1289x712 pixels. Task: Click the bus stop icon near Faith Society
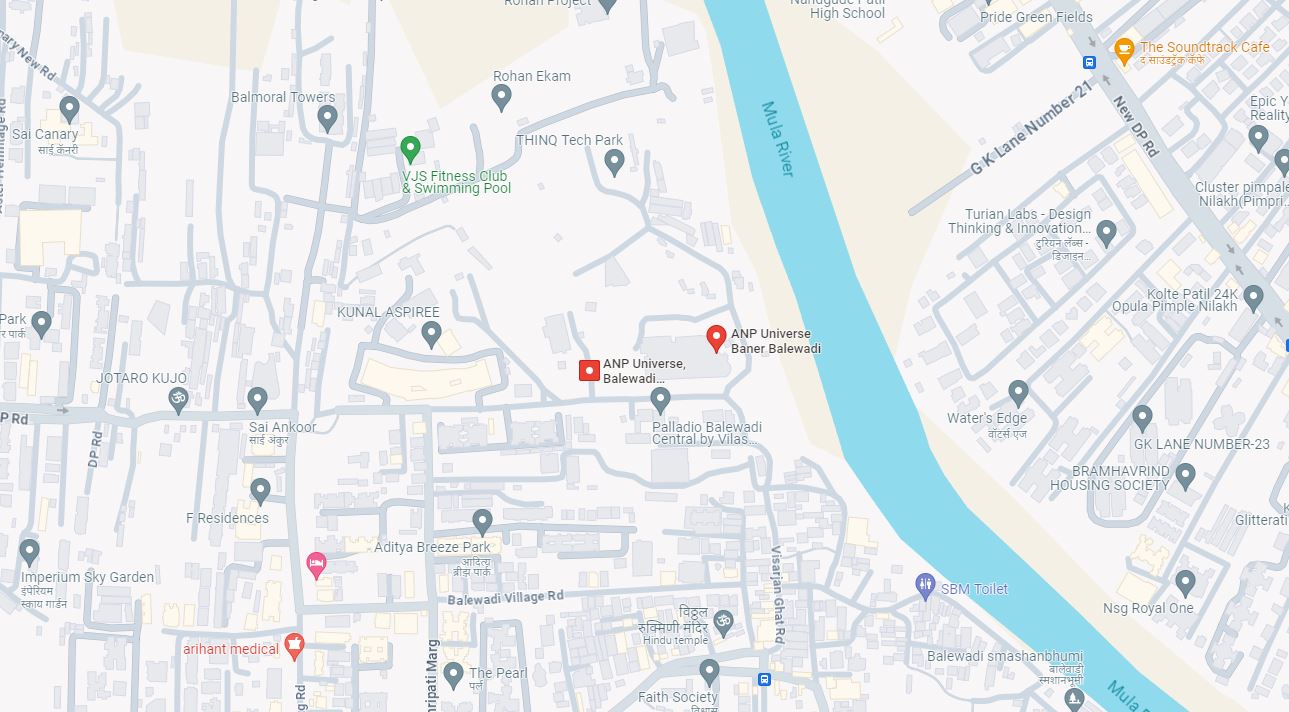click(764, 680)
